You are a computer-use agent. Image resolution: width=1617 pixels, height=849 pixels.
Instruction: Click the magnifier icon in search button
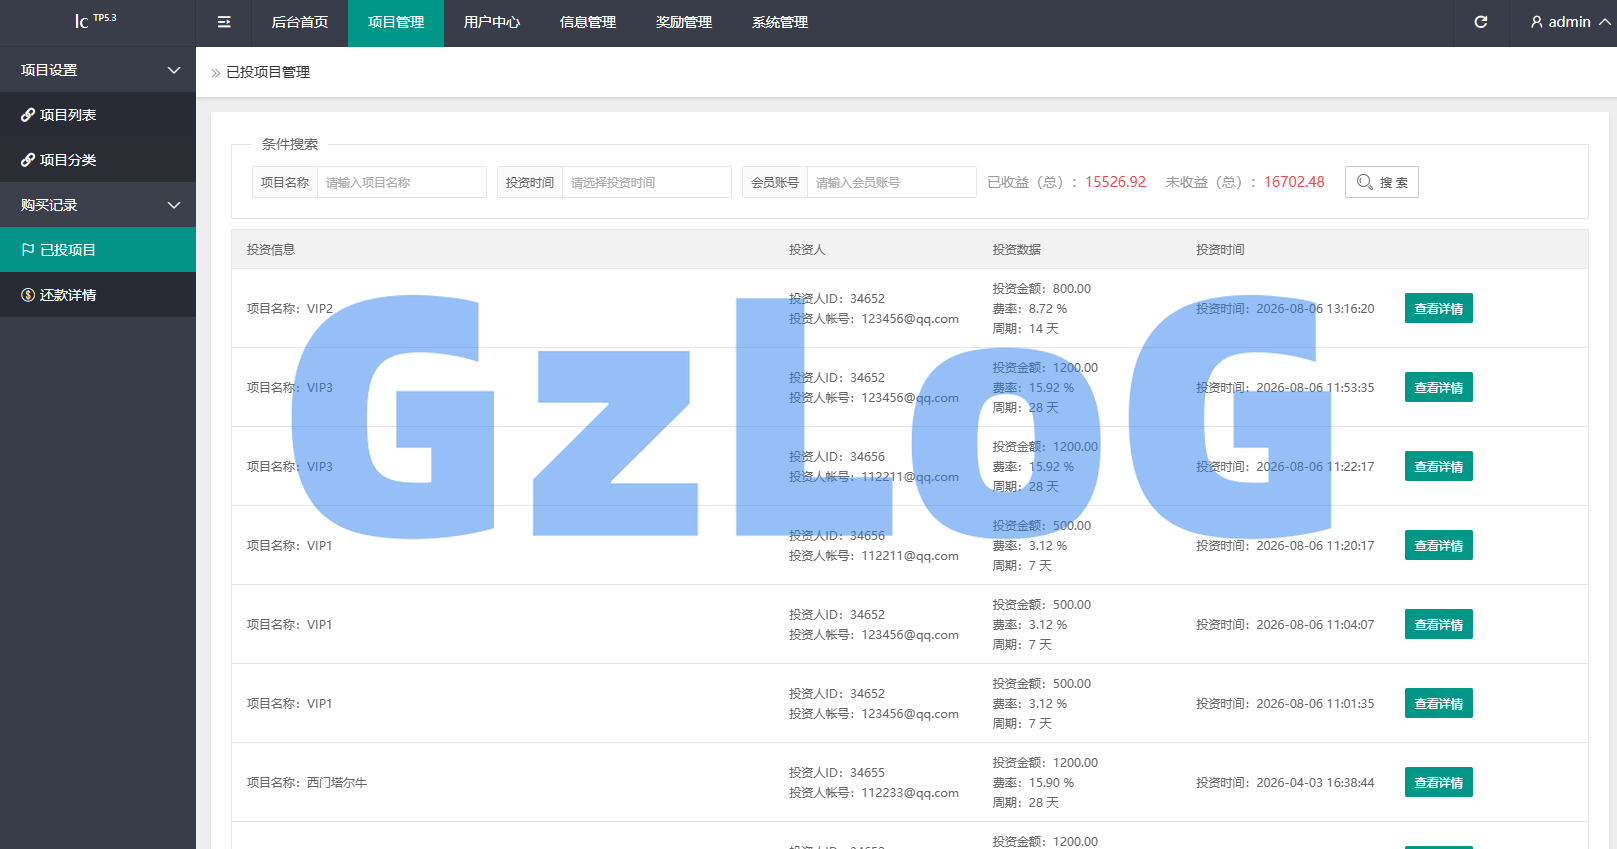point(1364,182)
